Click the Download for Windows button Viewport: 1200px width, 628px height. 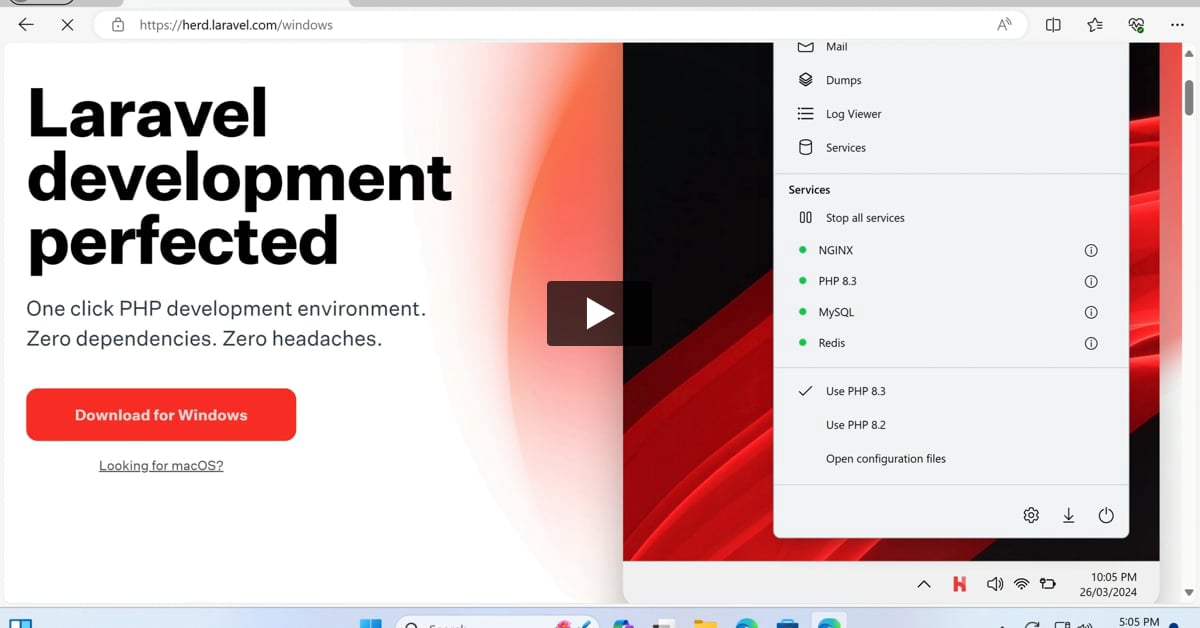pos(161,415)
